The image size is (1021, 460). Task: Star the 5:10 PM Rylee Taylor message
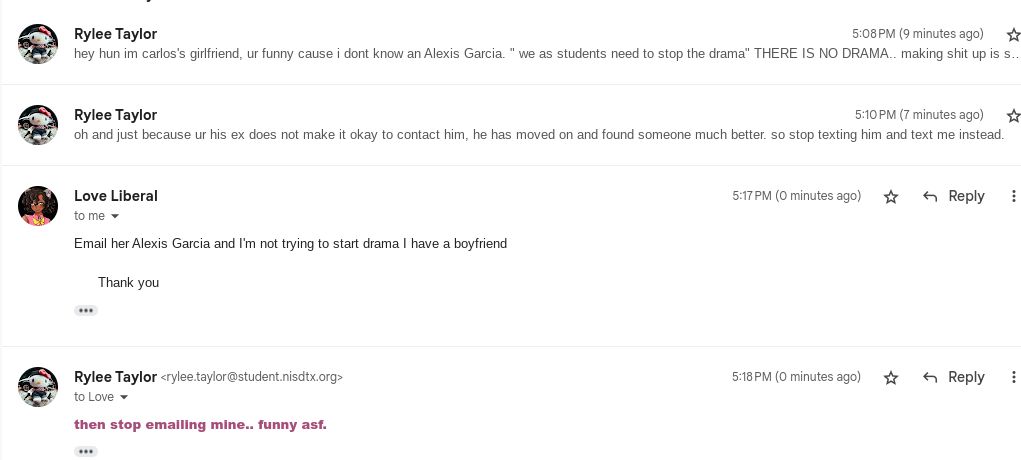[x=1012, y=116]
